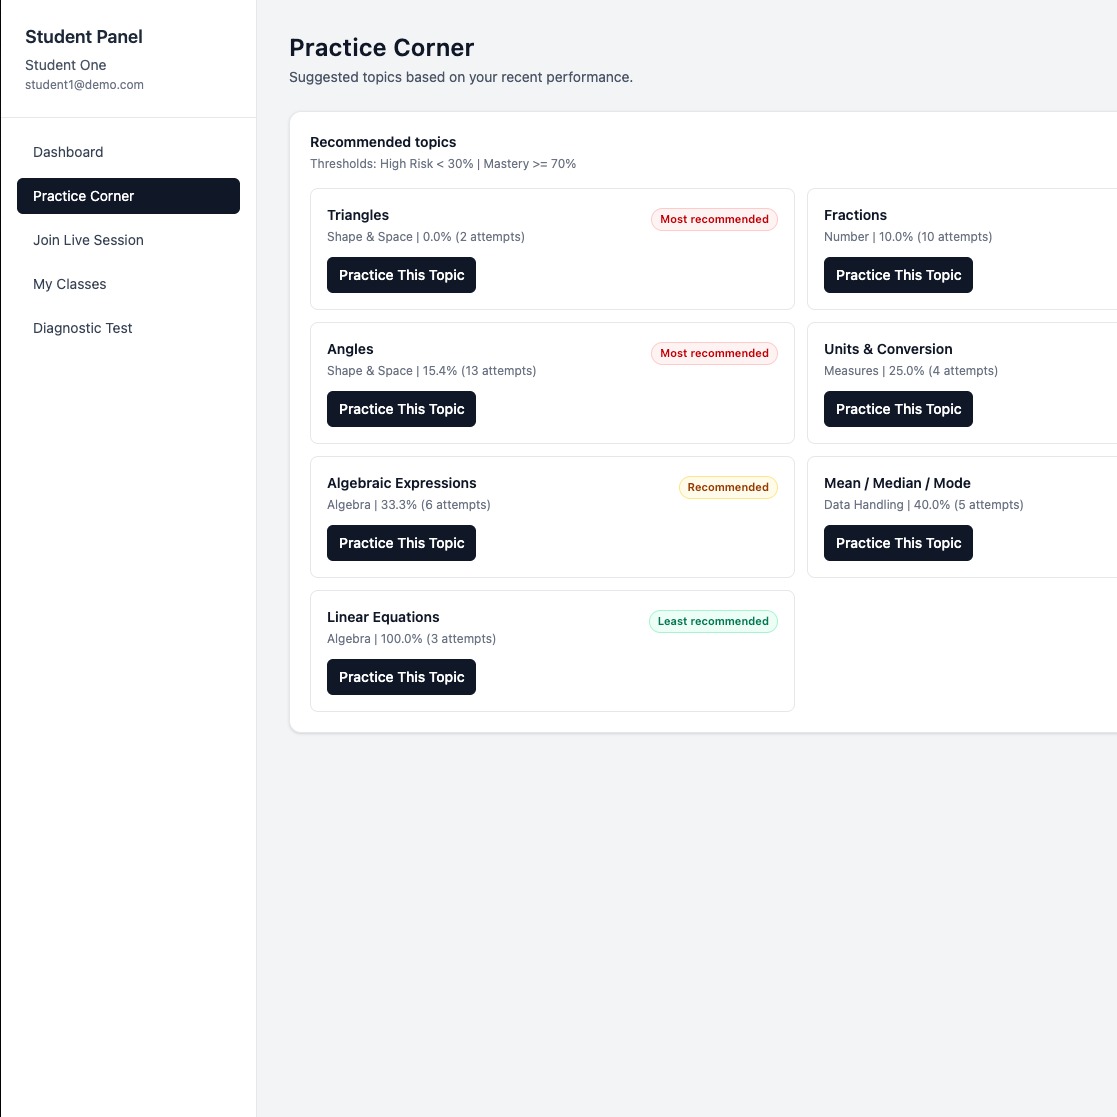The width and height of the screenshot is (1117, 1117).
Task: Click Most recommended badge on Triangles
Action: [x=714, y=219]
